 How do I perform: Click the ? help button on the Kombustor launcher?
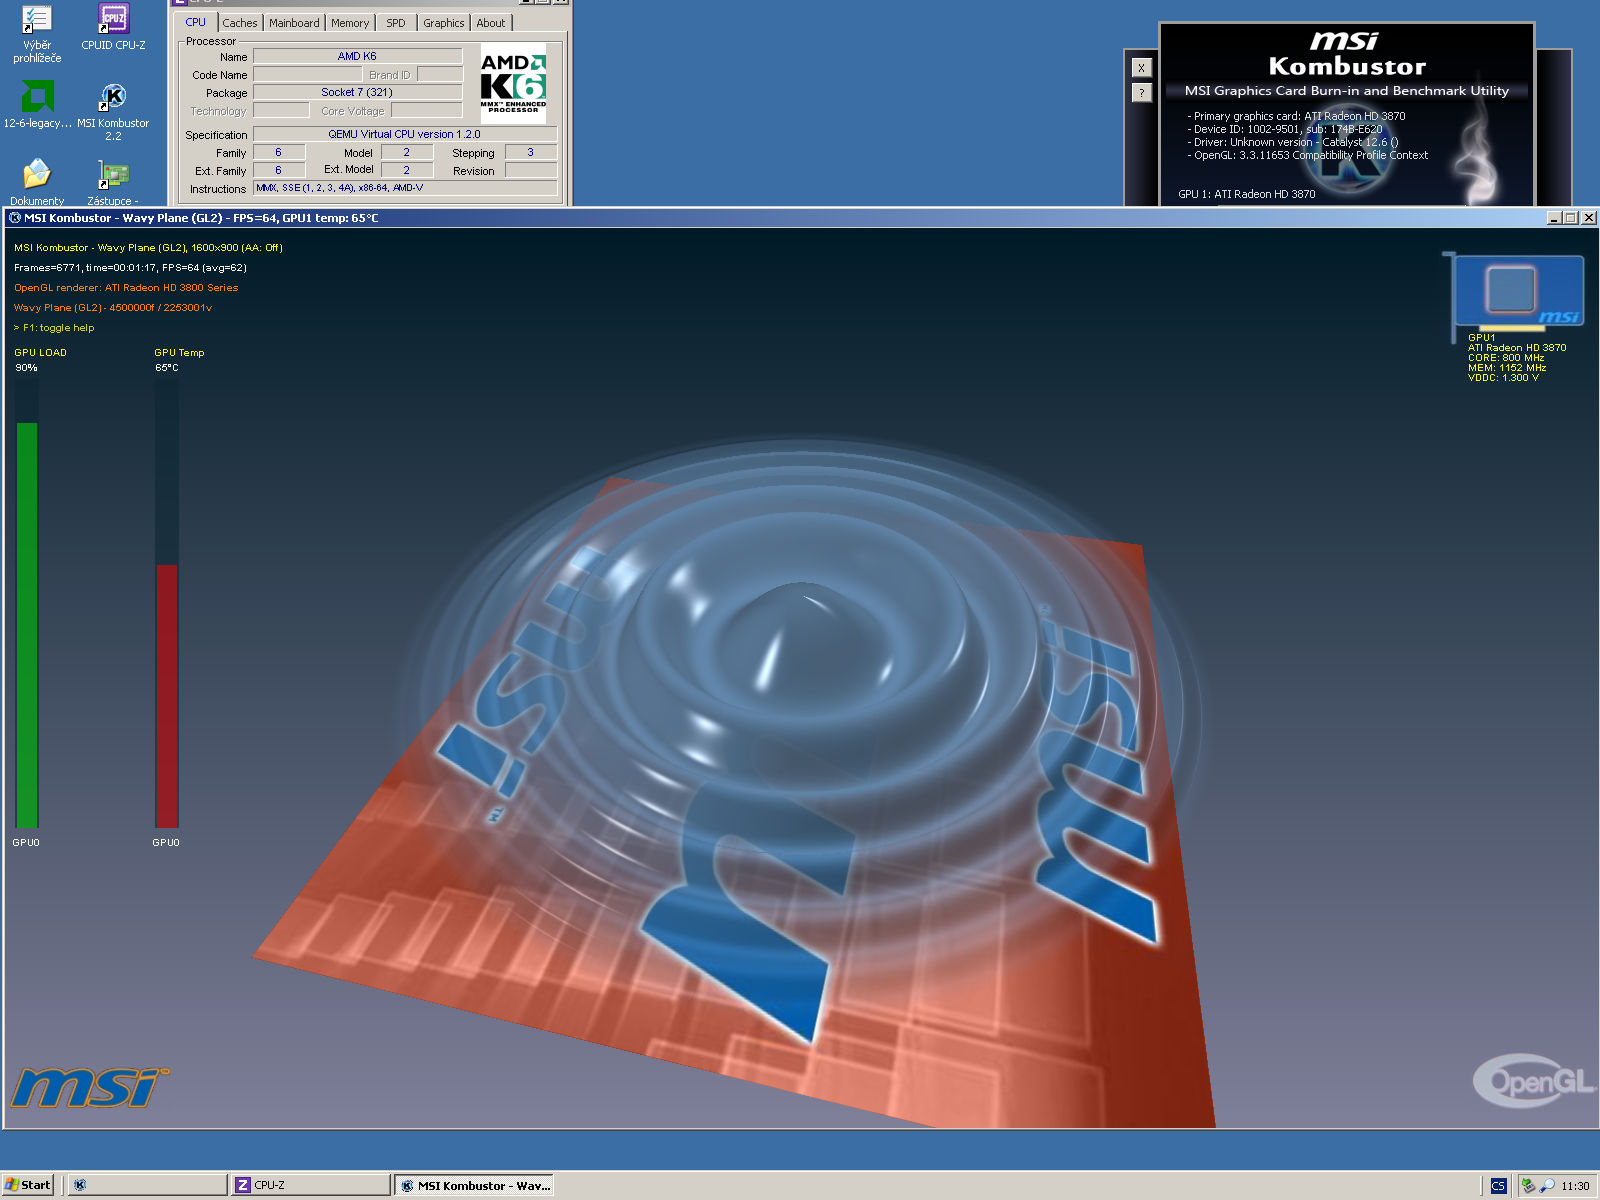(1141, 93)
